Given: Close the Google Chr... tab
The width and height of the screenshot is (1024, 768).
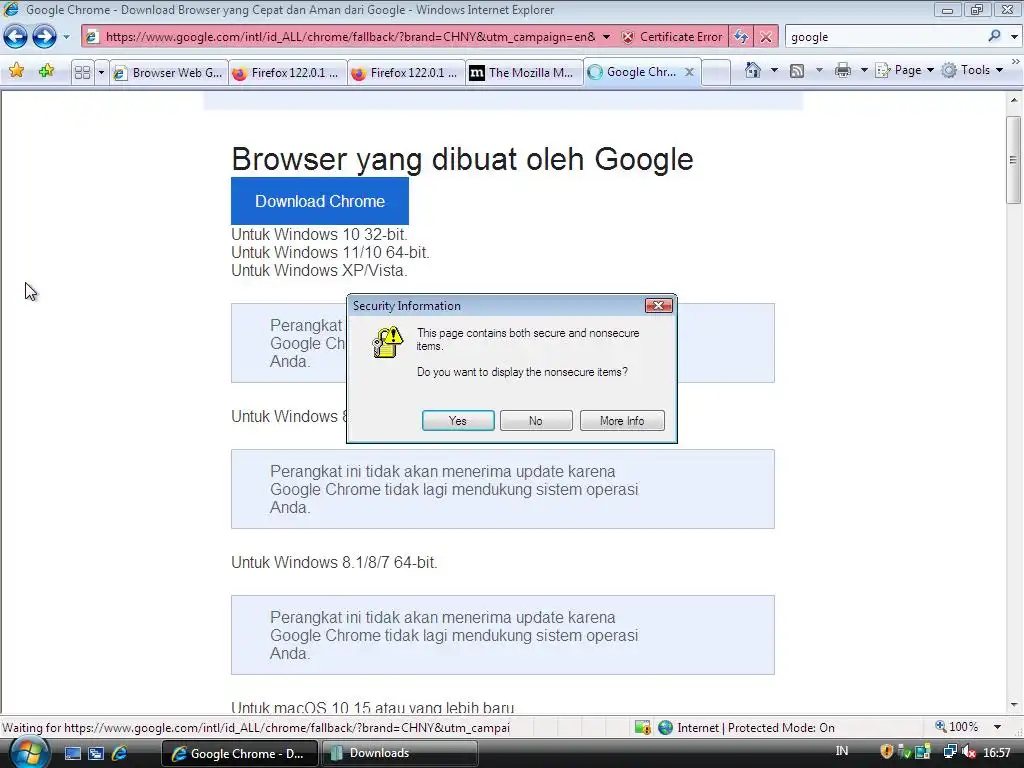Looking at the screenshot, I should coord(689,72).
